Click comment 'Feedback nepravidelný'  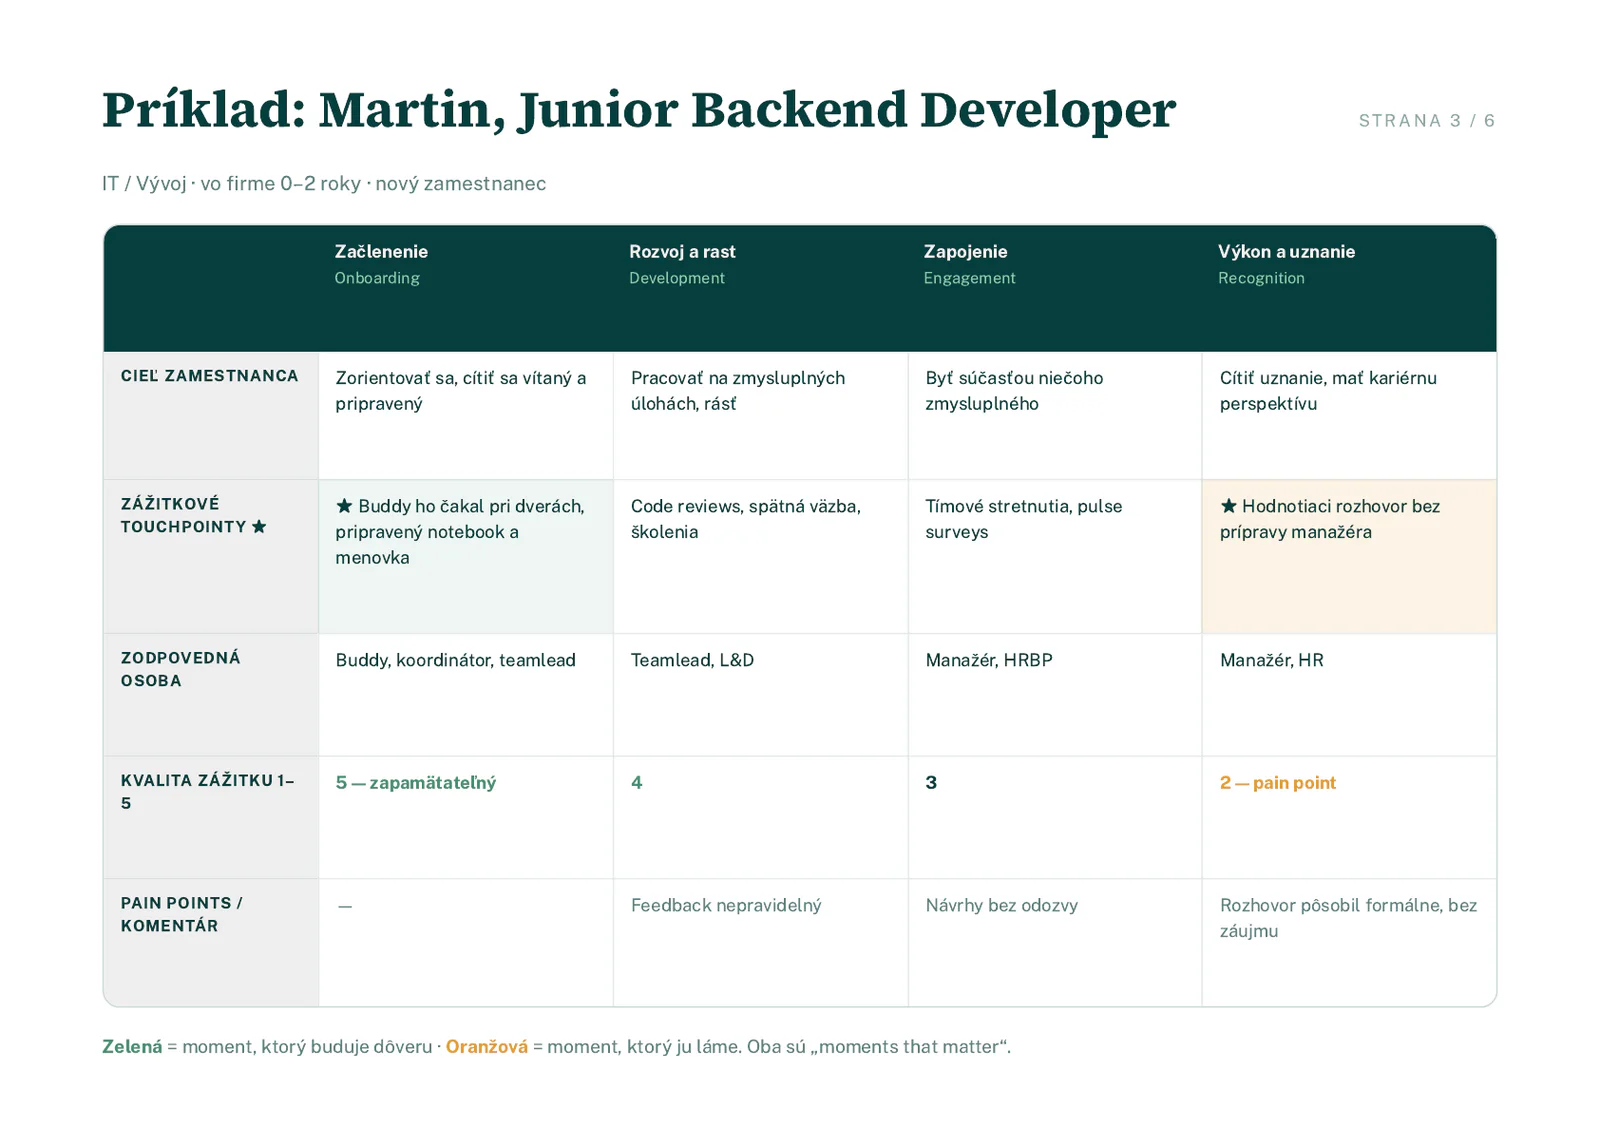(726, 906)
